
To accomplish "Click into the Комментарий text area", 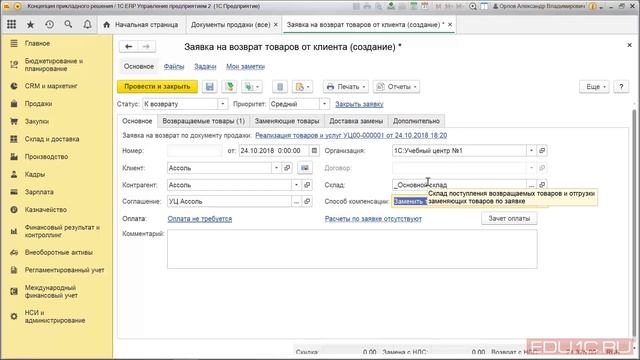I will (352, 249).
